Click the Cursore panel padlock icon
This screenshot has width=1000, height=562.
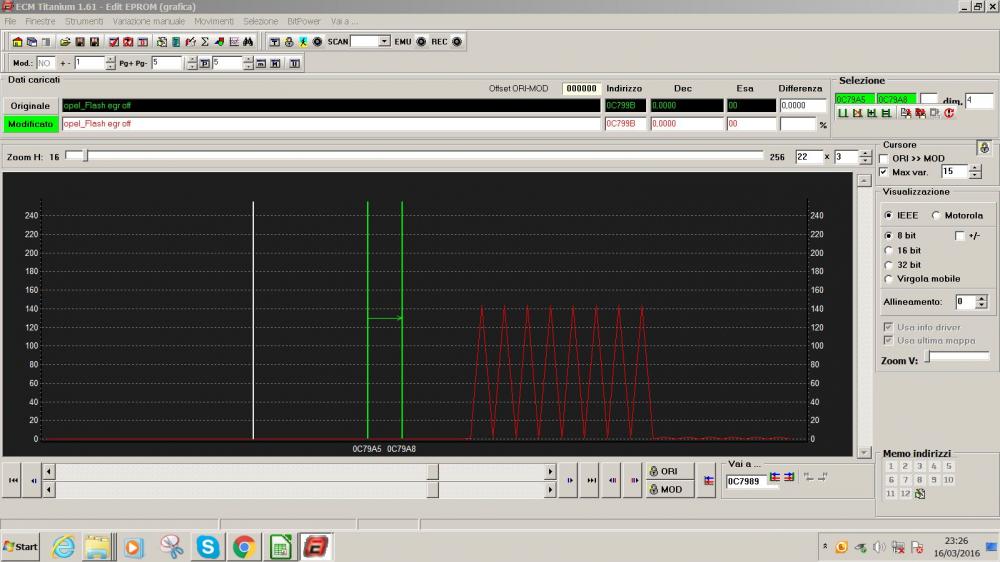click(984, 148)
